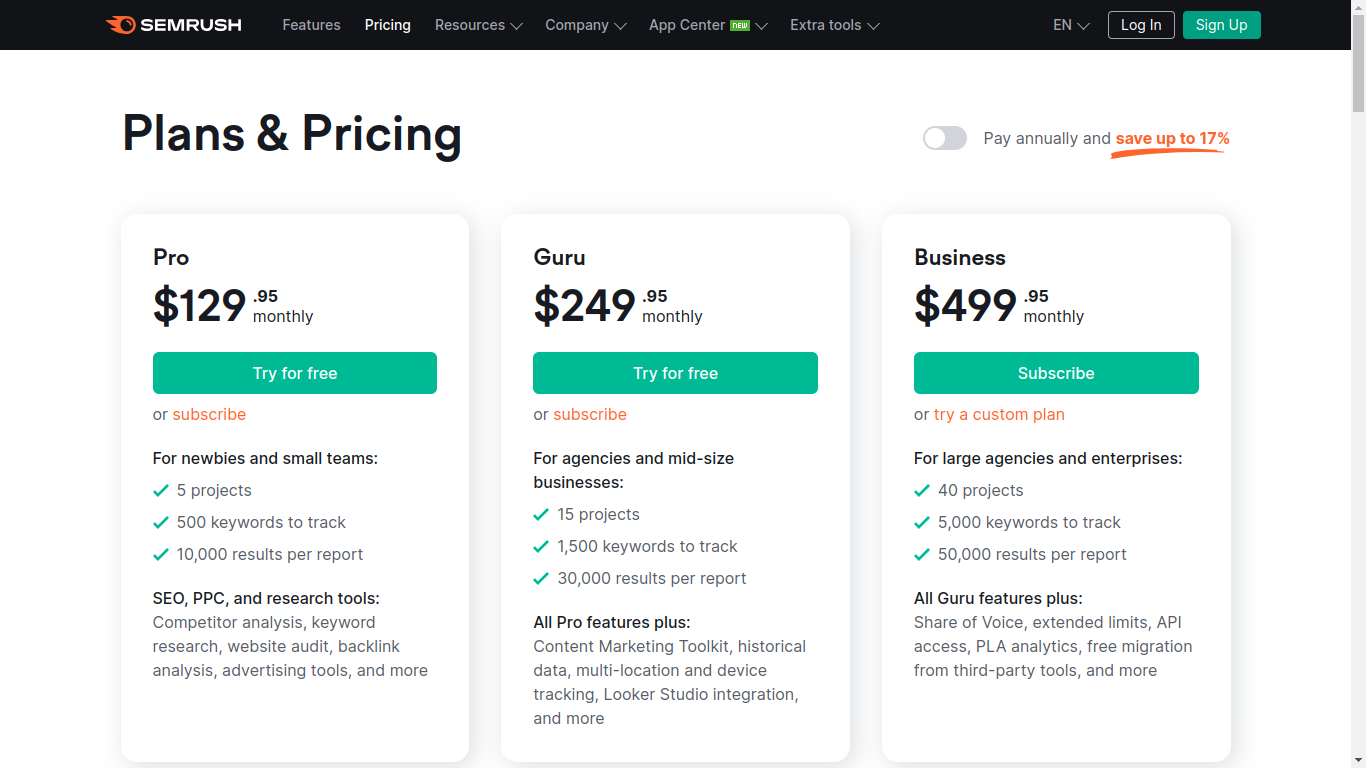Click the '40 projects' text
1366x768 pixels.
coord(981,490)
